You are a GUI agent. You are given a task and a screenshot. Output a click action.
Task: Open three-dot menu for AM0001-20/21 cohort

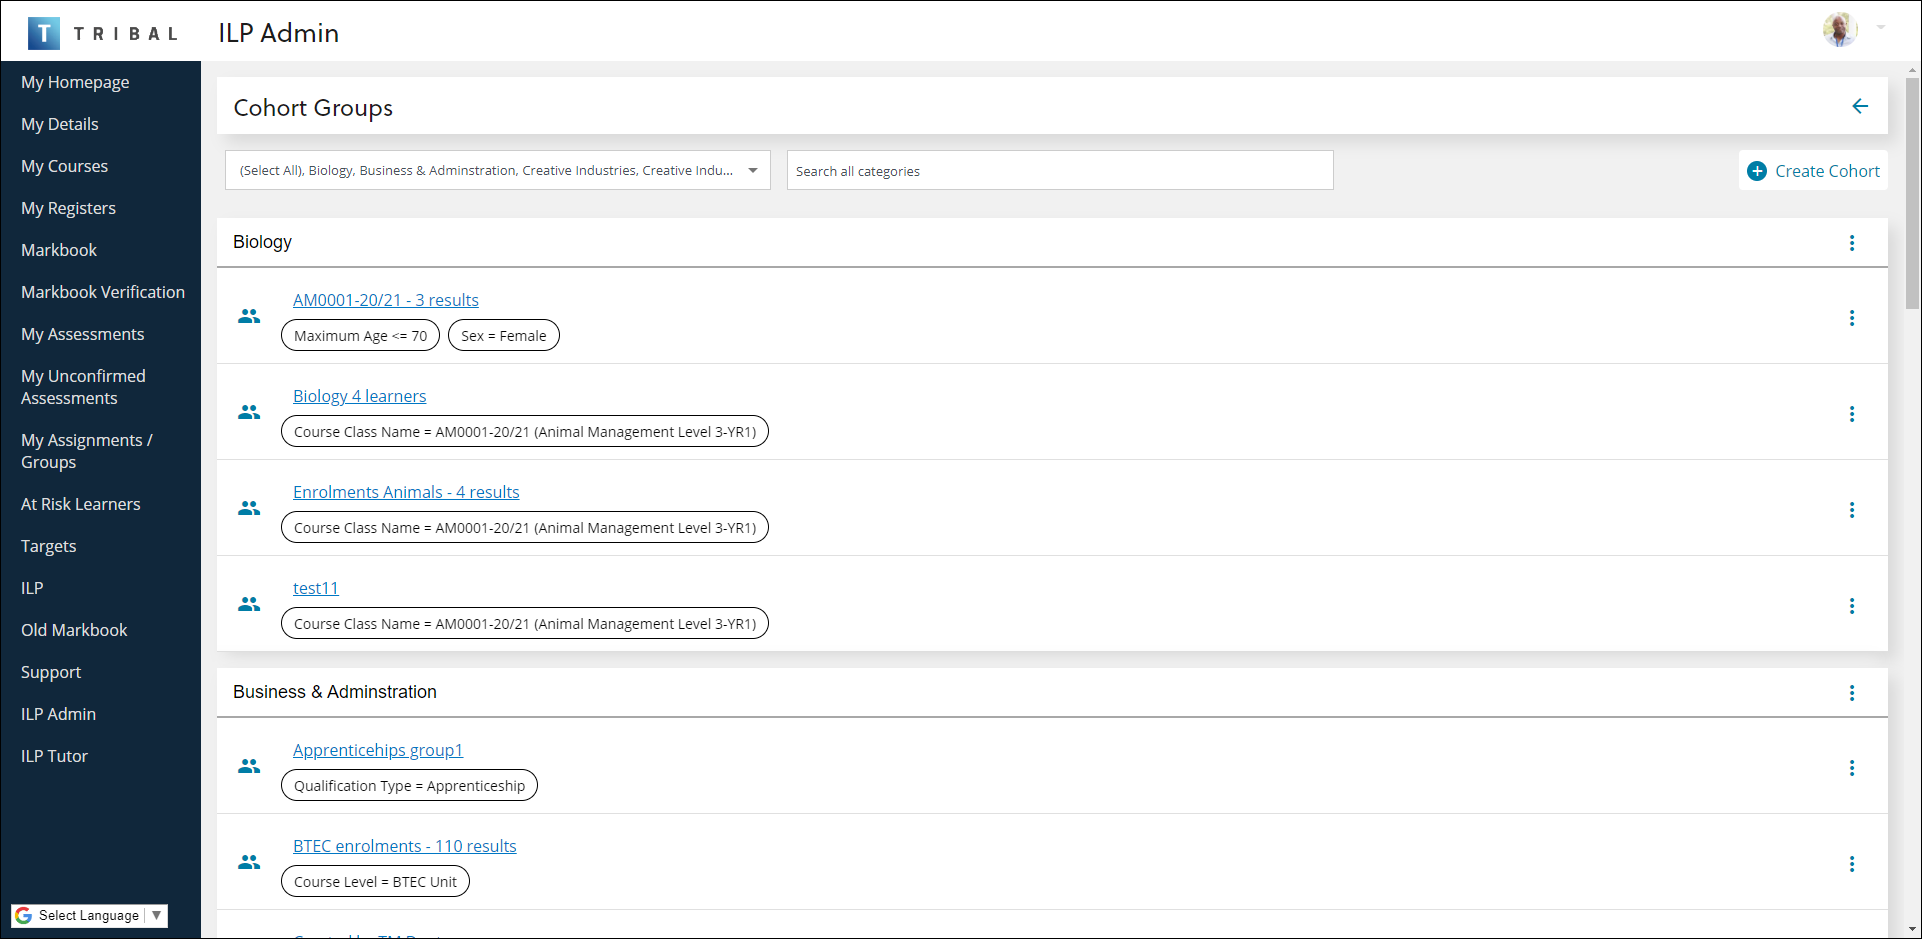(1851, 318)
